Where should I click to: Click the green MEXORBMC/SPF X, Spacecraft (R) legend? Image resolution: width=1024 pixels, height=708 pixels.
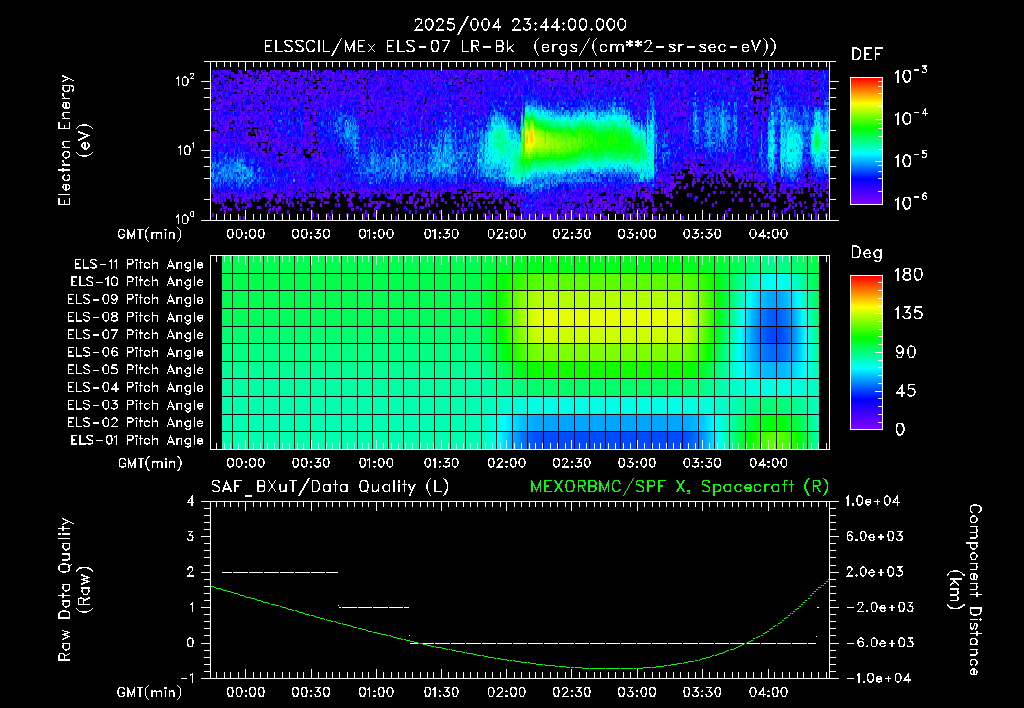(679, 487)
